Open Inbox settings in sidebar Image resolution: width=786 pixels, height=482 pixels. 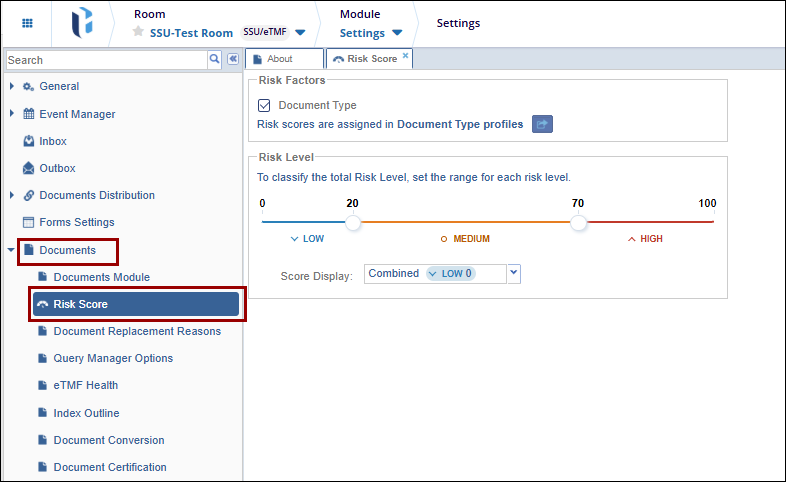point(52,141)
